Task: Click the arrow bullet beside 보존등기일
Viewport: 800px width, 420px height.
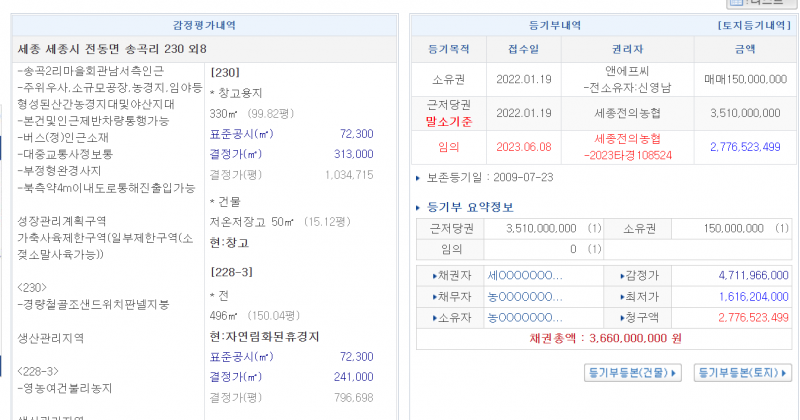Action: pyautogui.click(x=418, y=179)
